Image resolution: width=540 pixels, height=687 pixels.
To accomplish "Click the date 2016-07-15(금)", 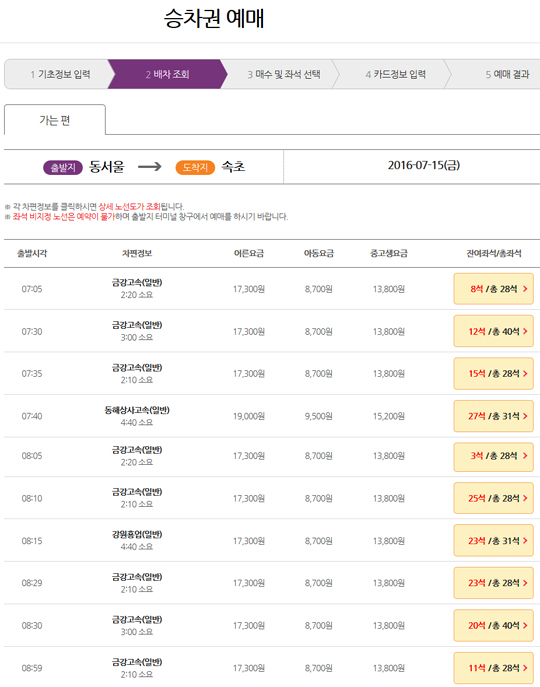I will click(424, 165).
